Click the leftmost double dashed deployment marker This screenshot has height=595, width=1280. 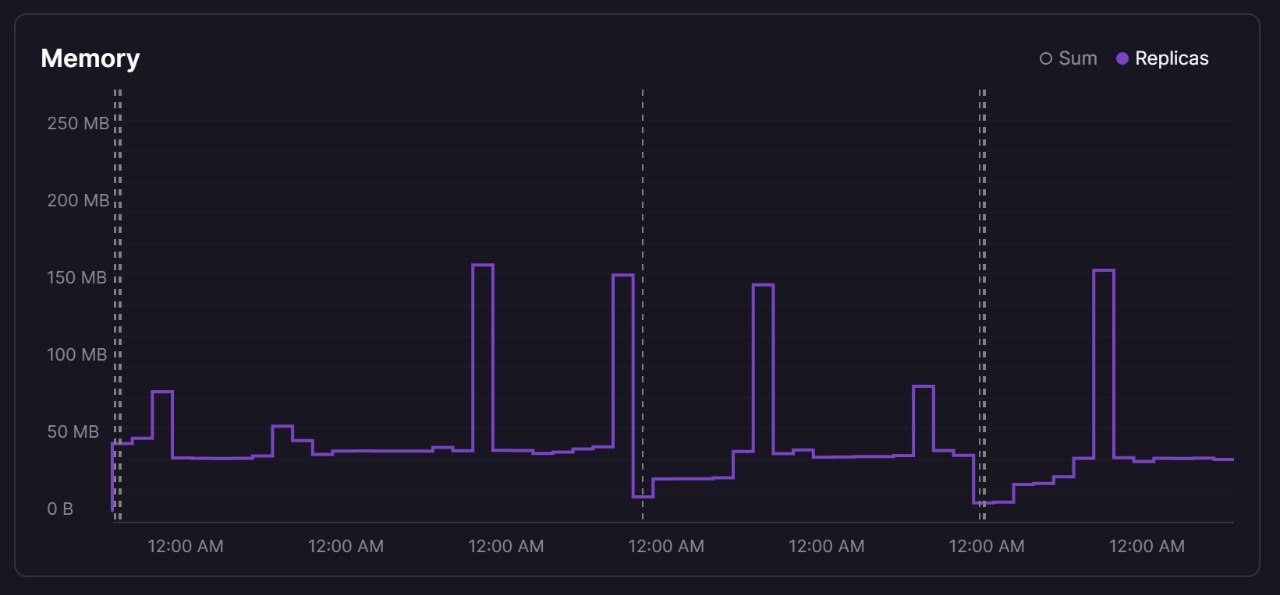pos(117,300)
